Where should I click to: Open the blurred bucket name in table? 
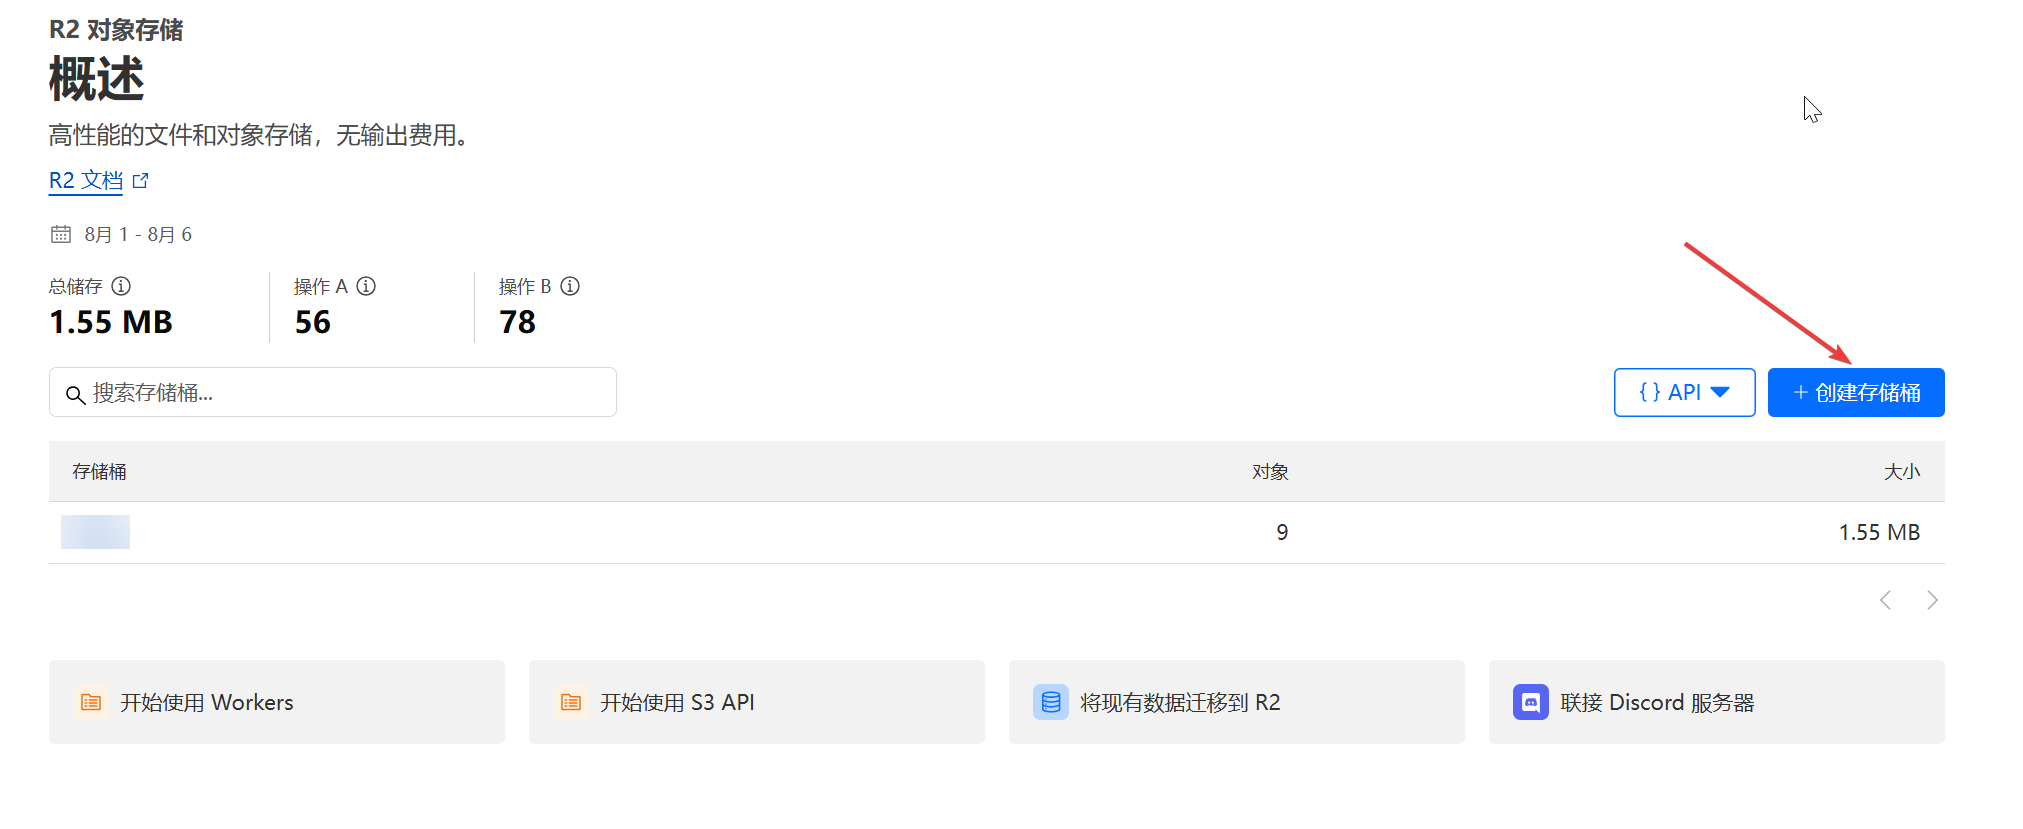96,532
